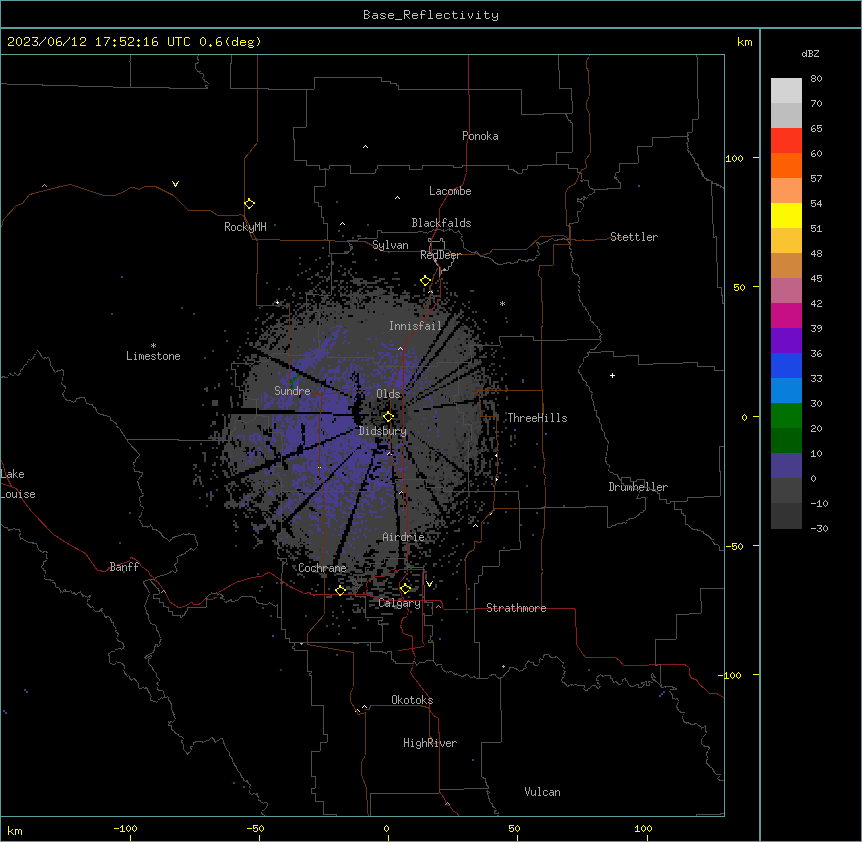
Task: Click the Drumheller town label
Action: point(638,487)
